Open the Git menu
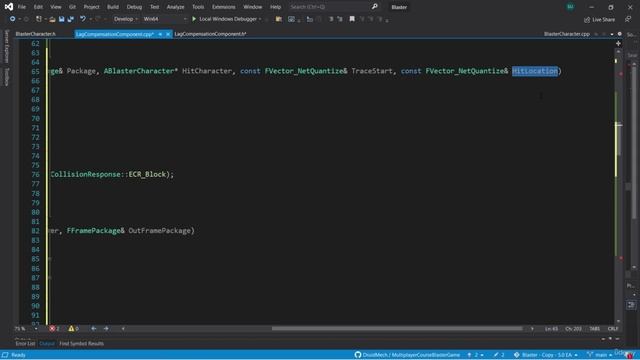The height and width of the screenshot is (360, 640). (x=72, y=7)
